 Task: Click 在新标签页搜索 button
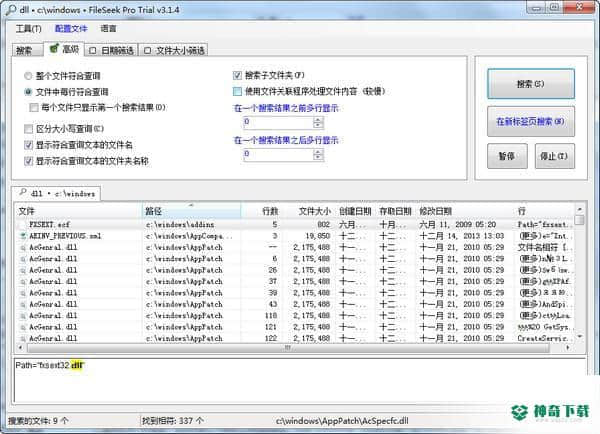(531, 122)
